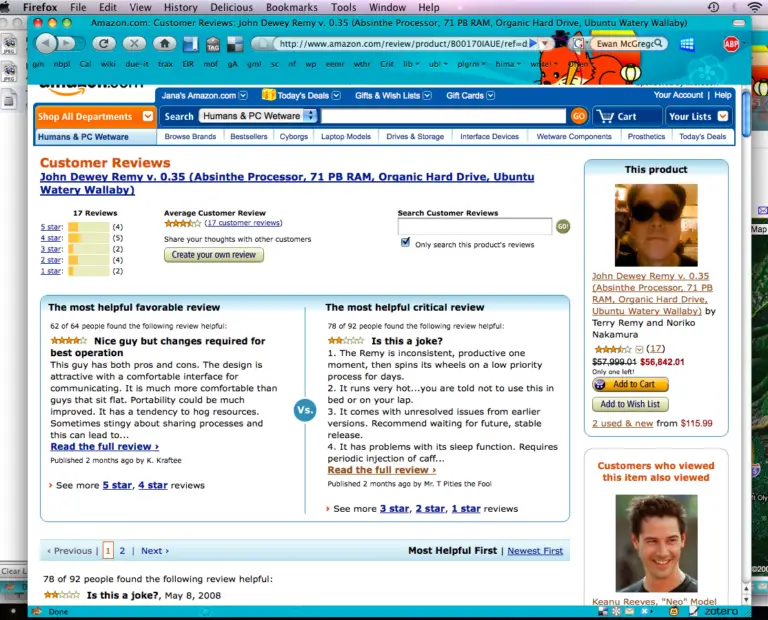
Task: Open the Delicious bookmarks sidebar icon
Action: (190, 44)
